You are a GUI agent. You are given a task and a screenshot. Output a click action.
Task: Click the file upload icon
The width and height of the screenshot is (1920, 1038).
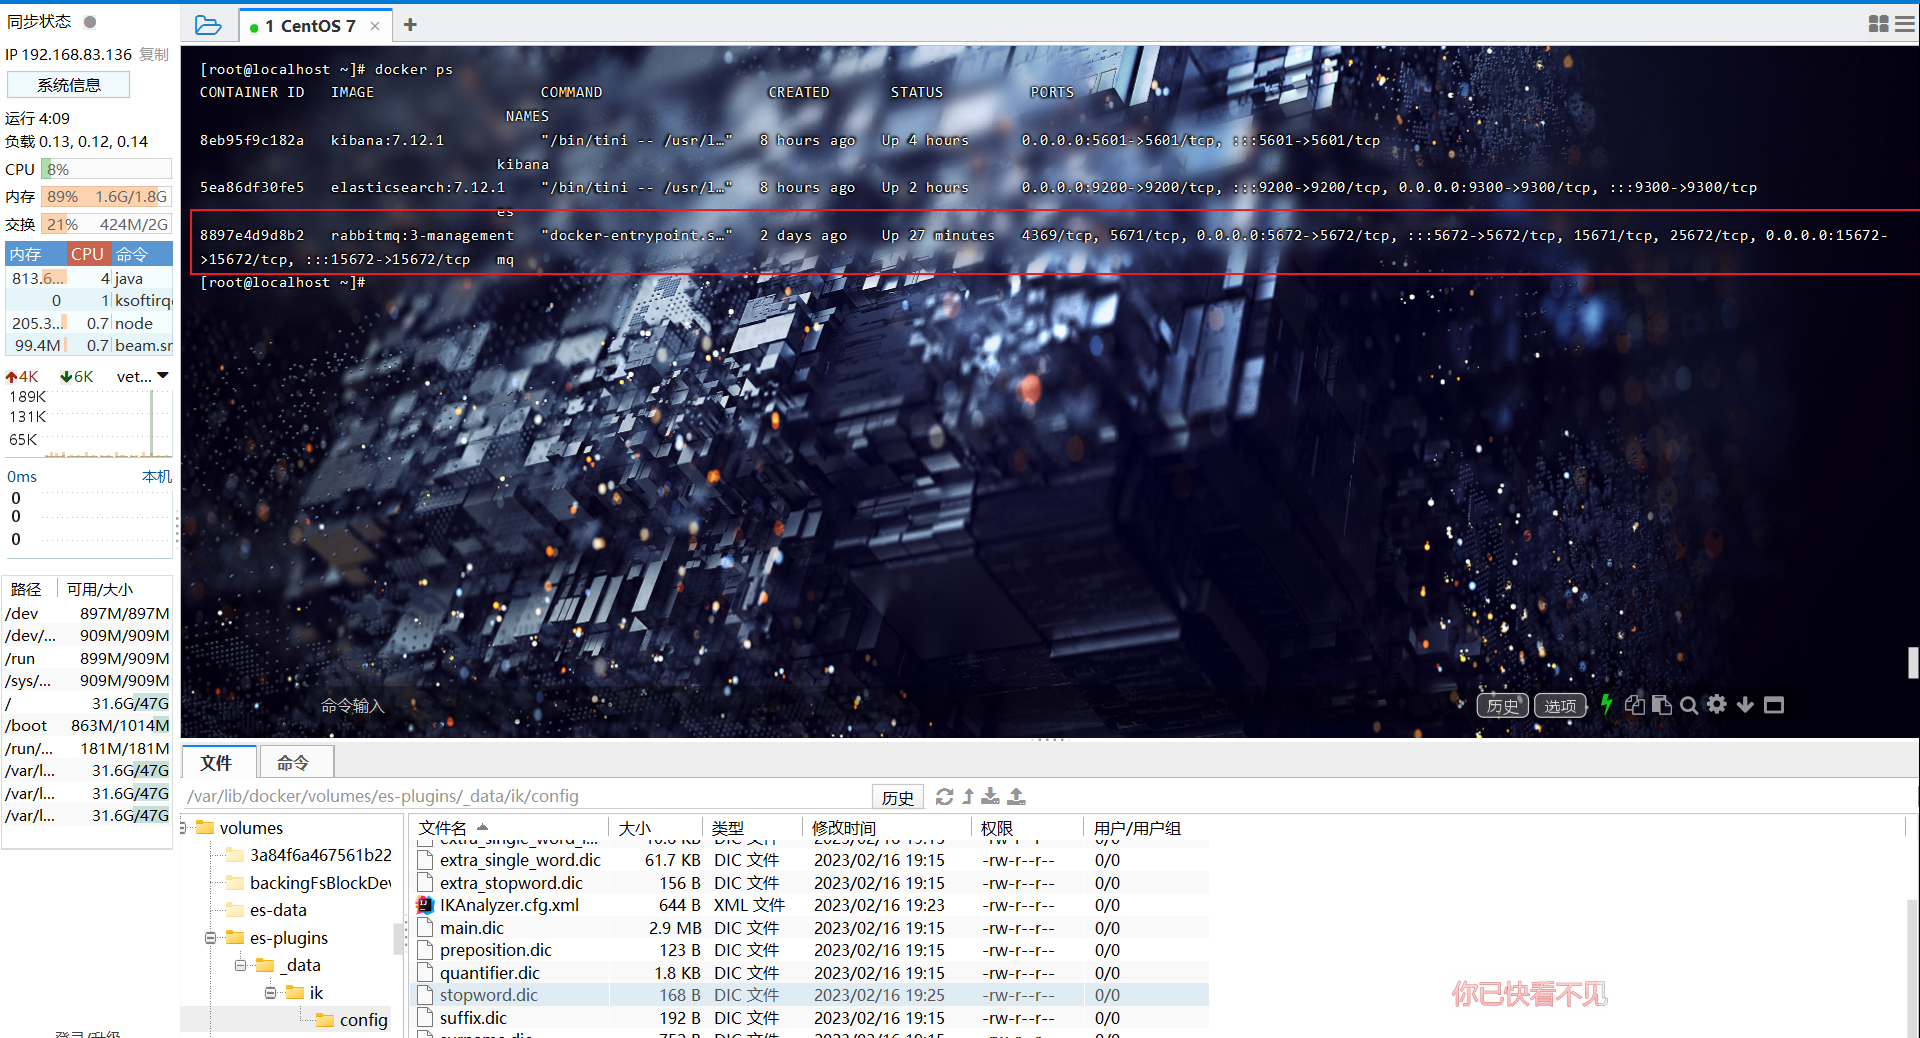(1016, 796)
